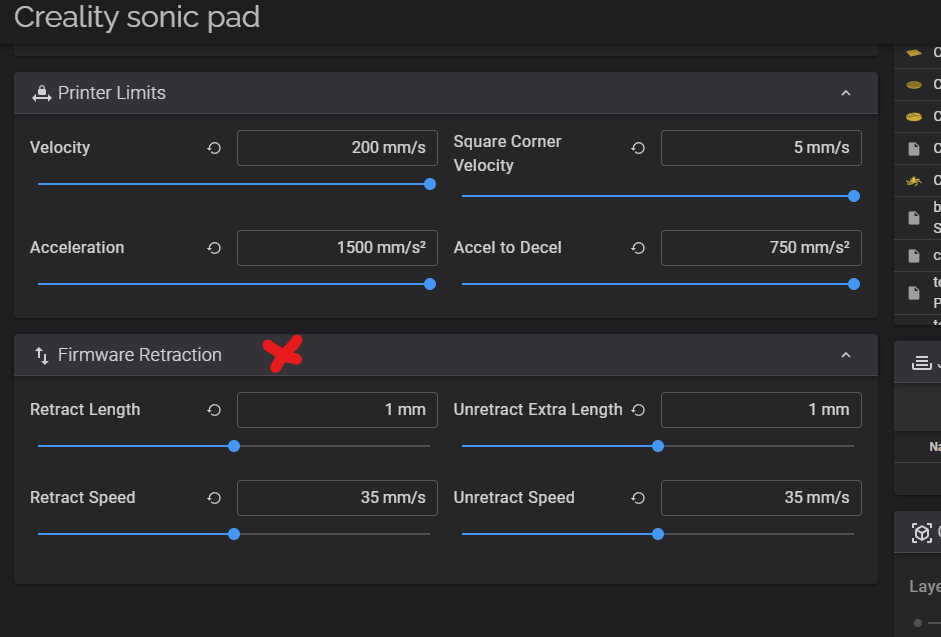Click the Firmware Retraction arrows icon

[x=41, y=355]
